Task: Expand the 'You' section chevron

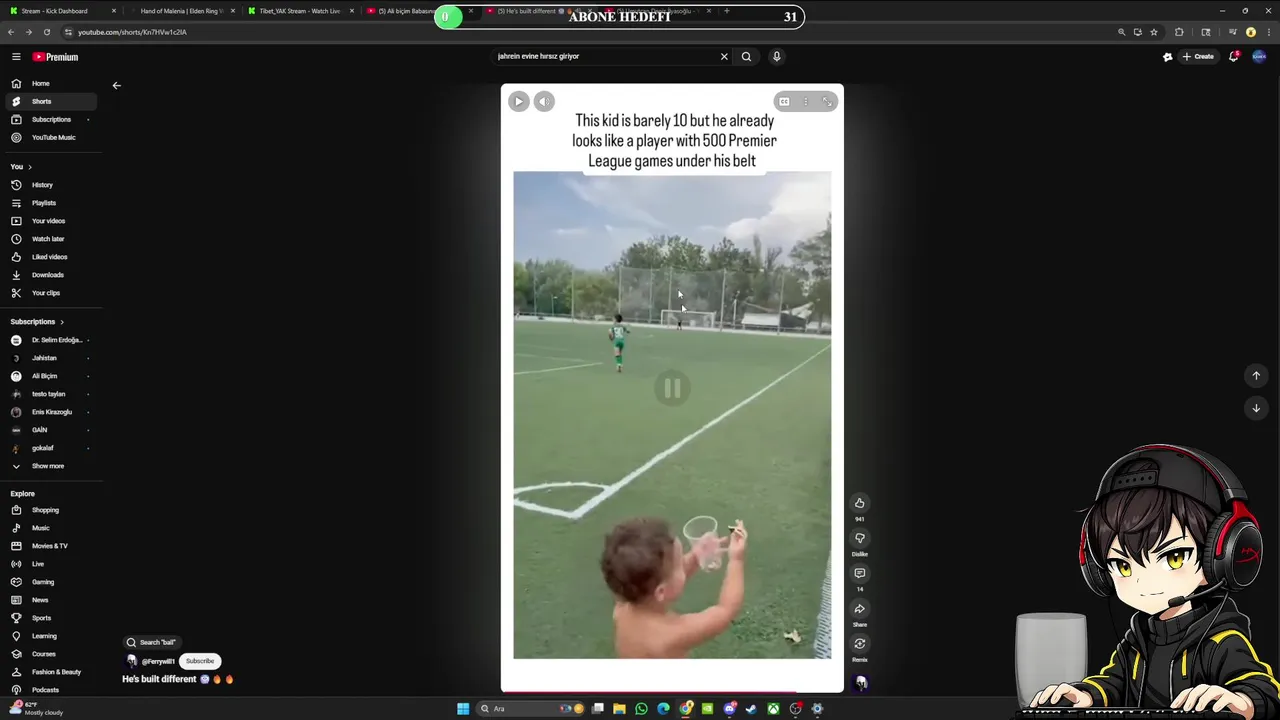Action: [x=30, y=167]
